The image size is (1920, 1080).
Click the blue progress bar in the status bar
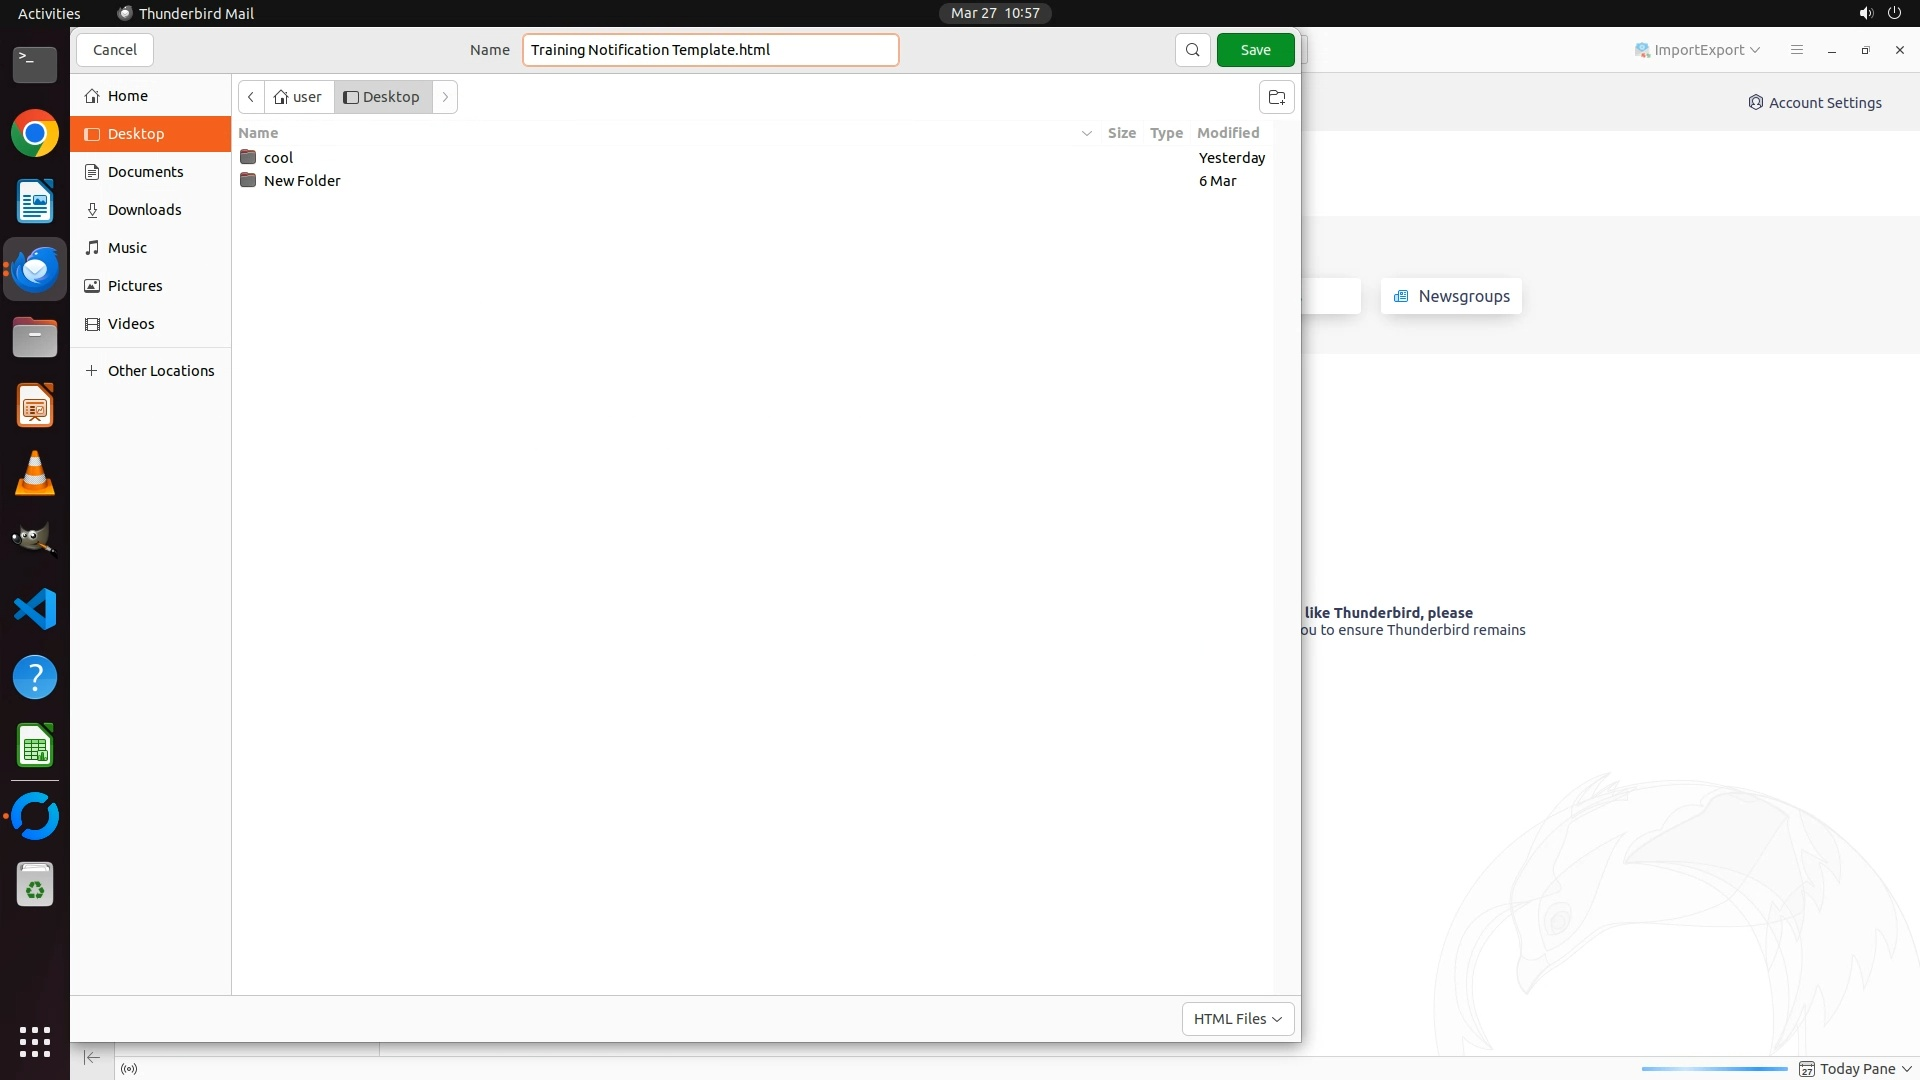click(1713, 1069)
